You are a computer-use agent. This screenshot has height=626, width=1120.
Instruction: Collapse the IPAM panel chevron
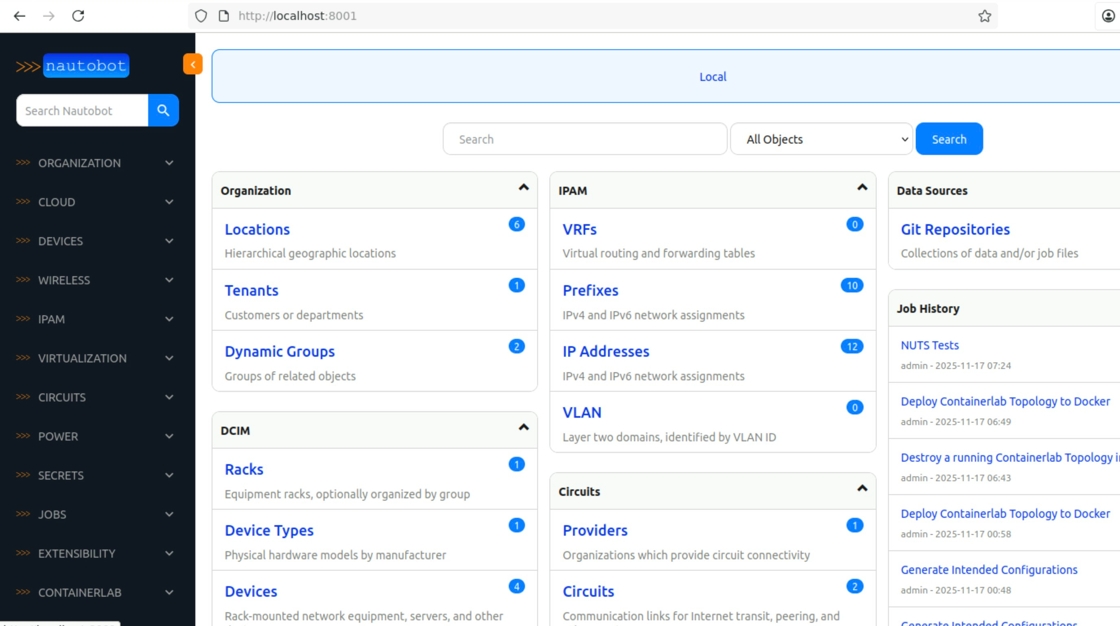coord(861,188)
